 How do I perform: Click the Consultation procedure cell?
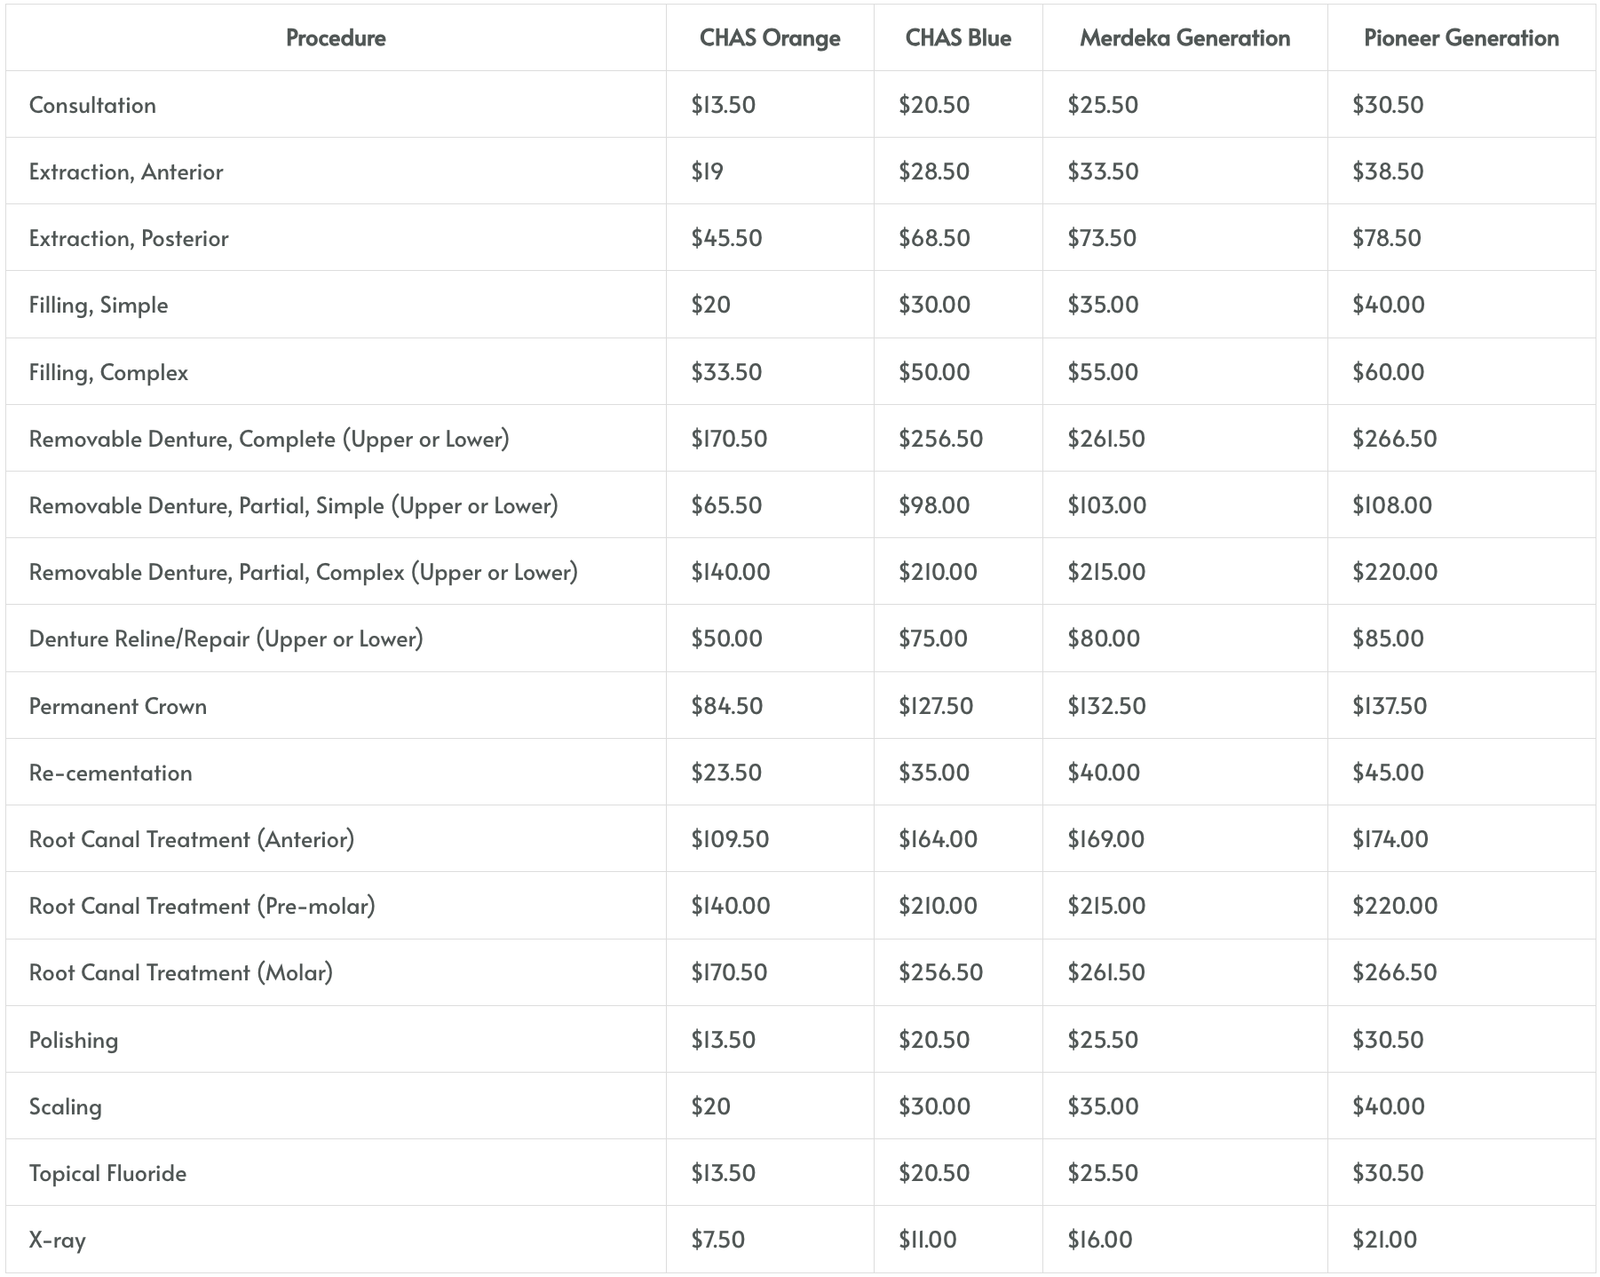(x=93, y=105)
